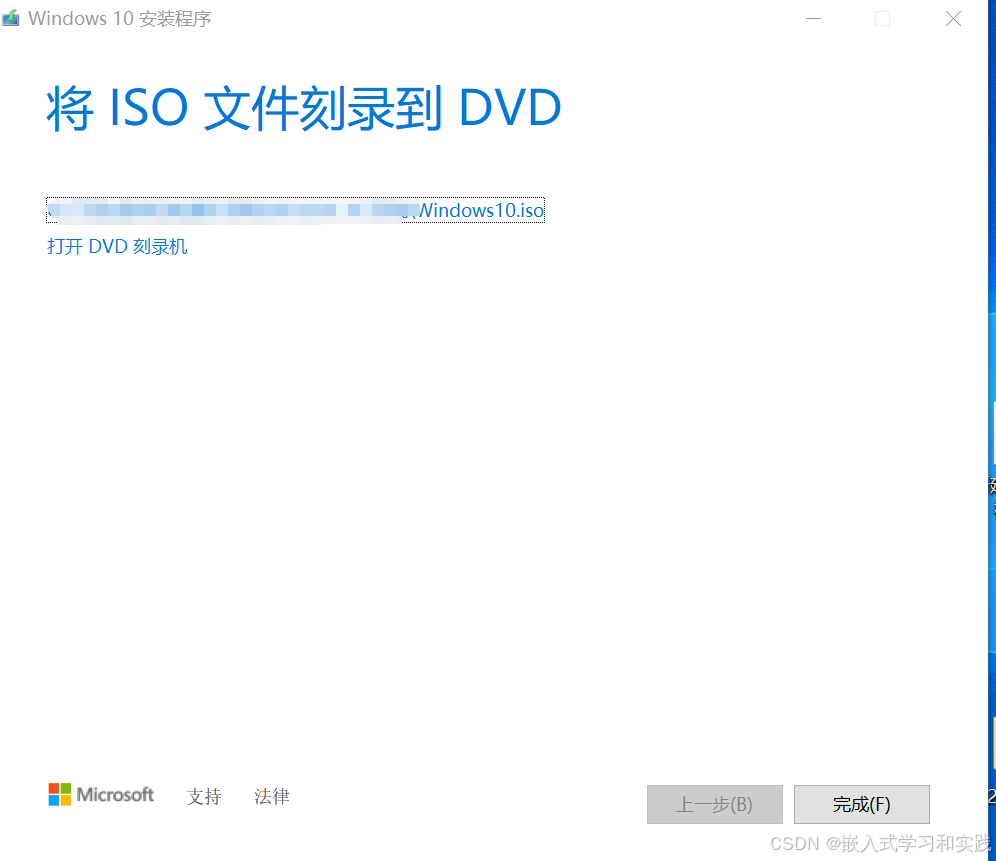This screenshot has height=861, width=996.
Task: Click the 将 ISO 文件刻录到 DVD heading
Action: [x=304, y=109]
